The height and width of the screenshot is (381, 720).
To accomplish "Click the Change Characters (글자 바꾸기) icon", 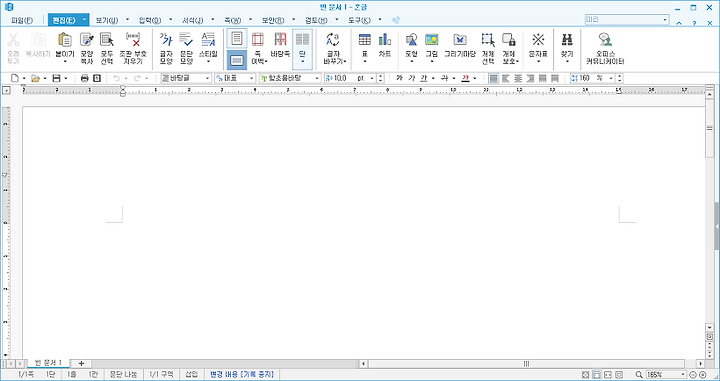I will tap(332, 40).
